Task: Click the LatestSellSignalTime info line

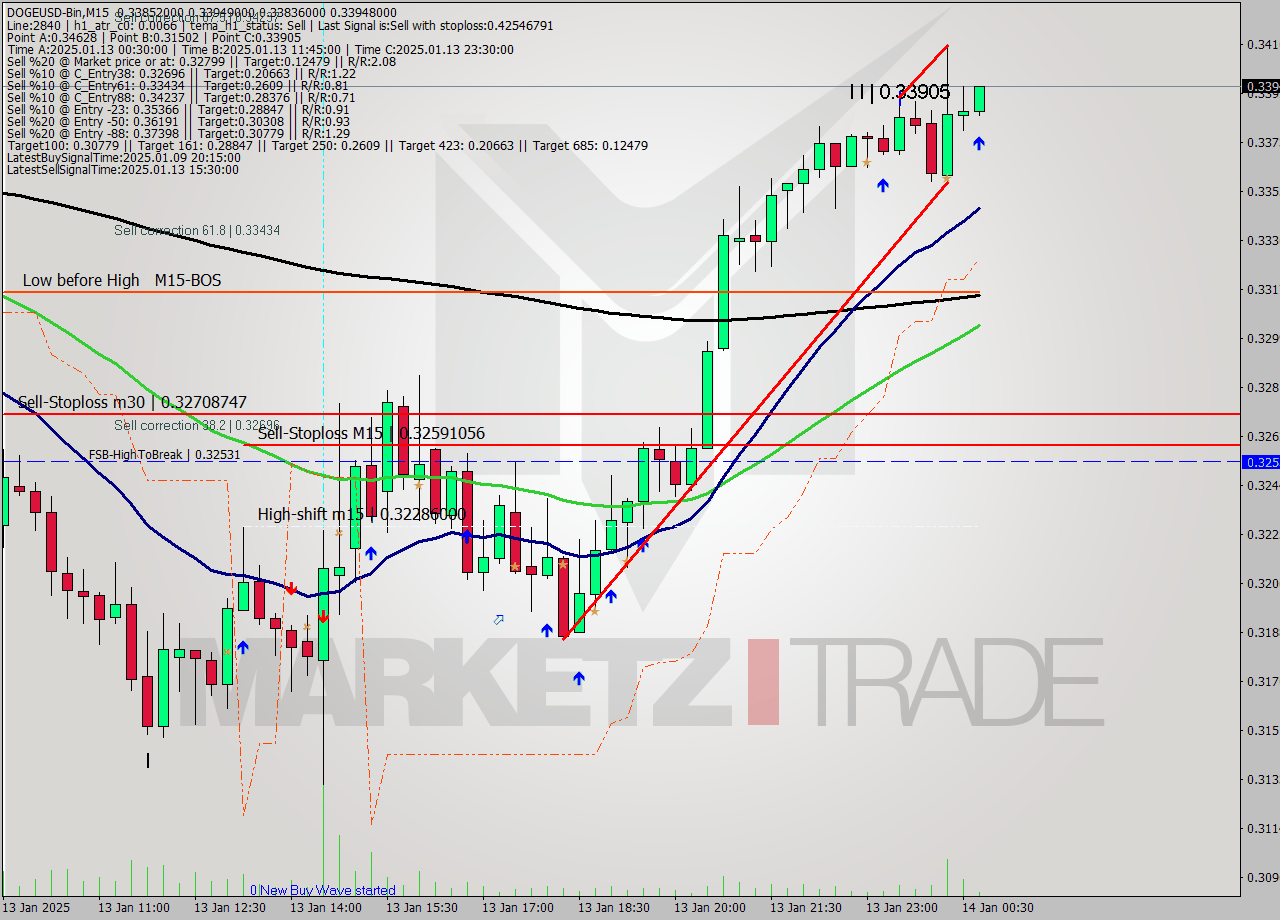Action: (x=123, y=169)
